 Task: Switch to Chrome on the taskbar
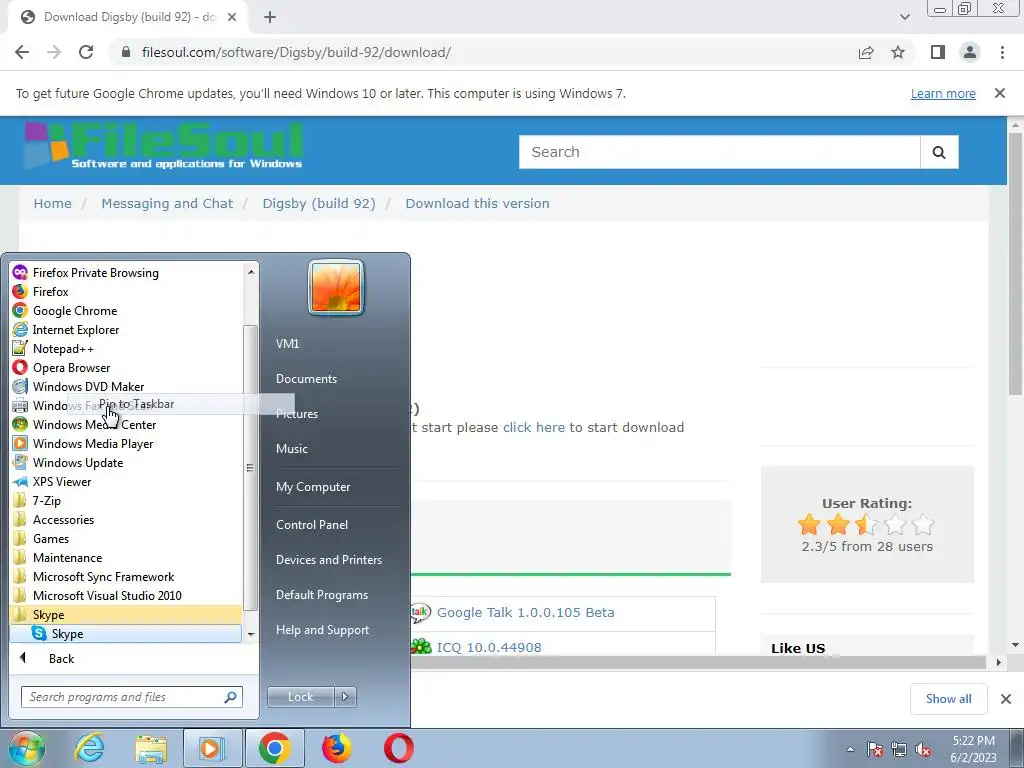coord(274,748)
